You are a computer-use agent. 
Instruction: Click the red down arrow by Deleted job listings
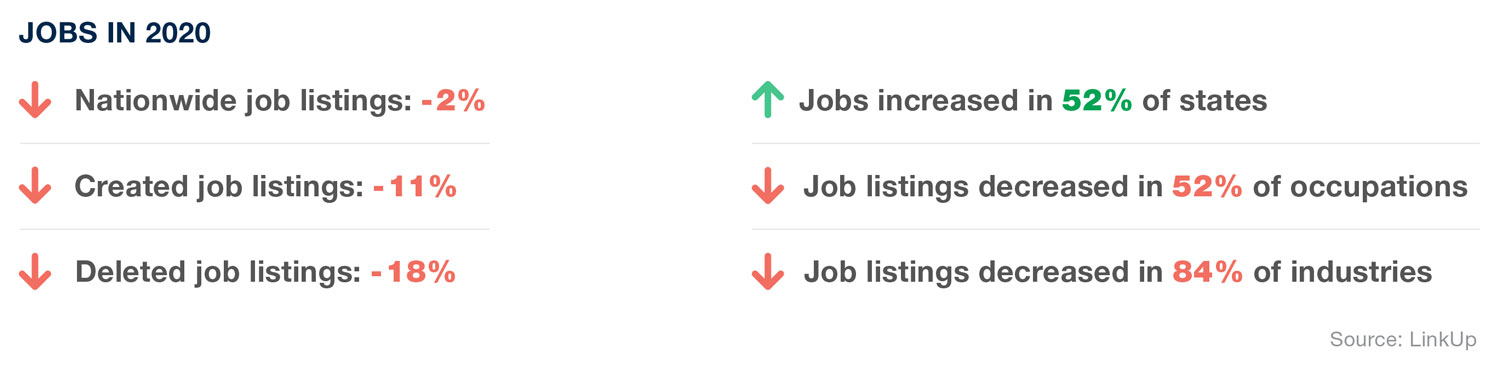[35, 272]
